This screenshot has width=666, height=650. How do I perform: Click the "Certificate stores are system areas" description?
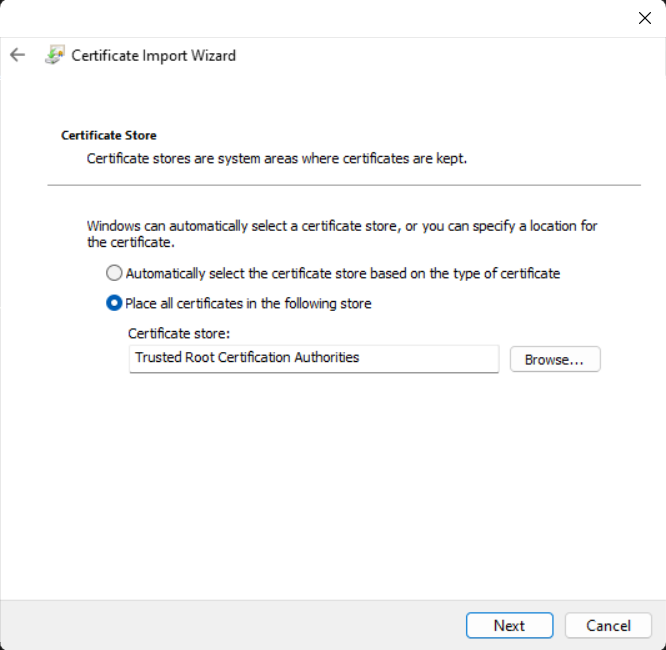tap(277, 158)
